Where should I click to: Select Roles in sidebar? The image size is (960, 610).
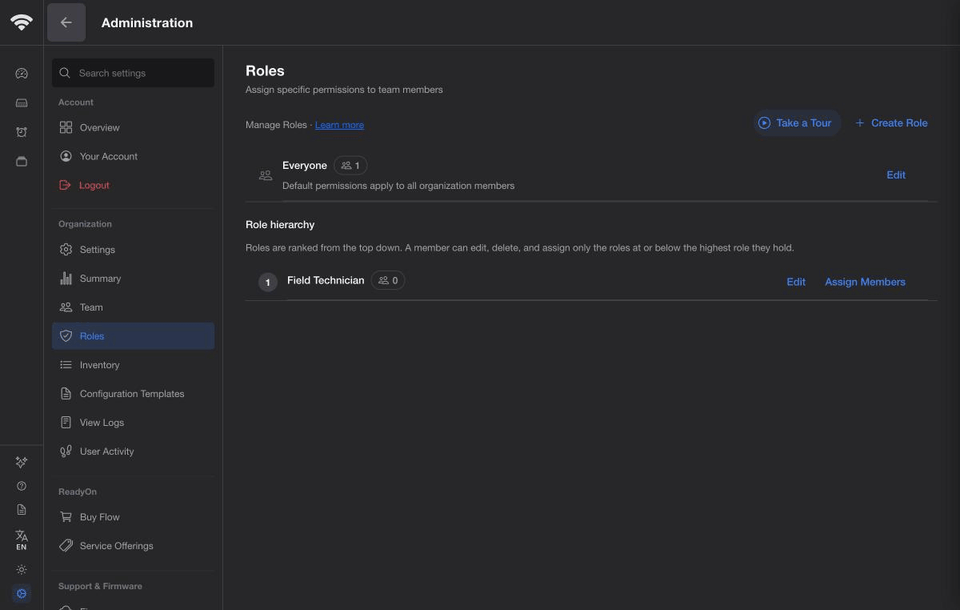133,336
